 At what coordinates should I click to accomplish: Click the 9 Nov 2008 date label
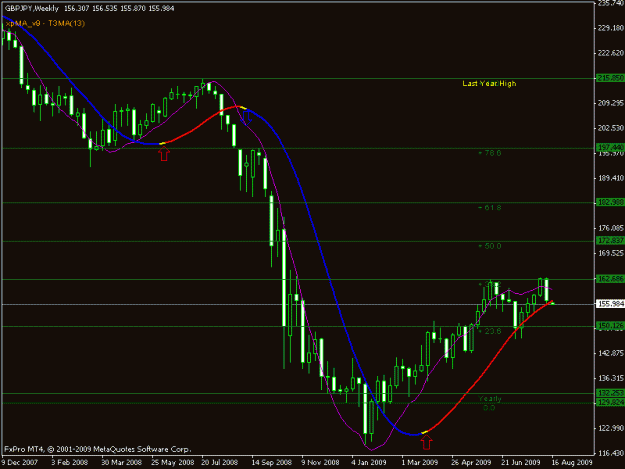pos(320,463)
